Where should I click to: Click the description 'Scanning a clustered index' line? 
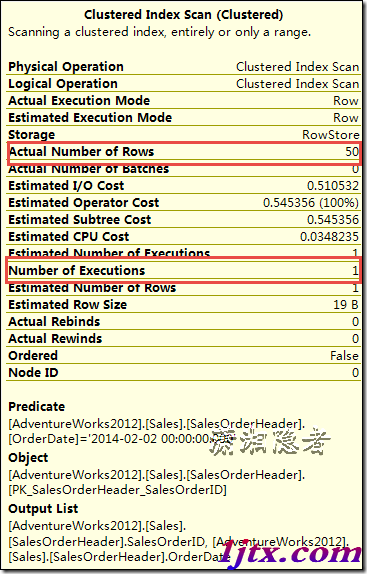point(159,32)
